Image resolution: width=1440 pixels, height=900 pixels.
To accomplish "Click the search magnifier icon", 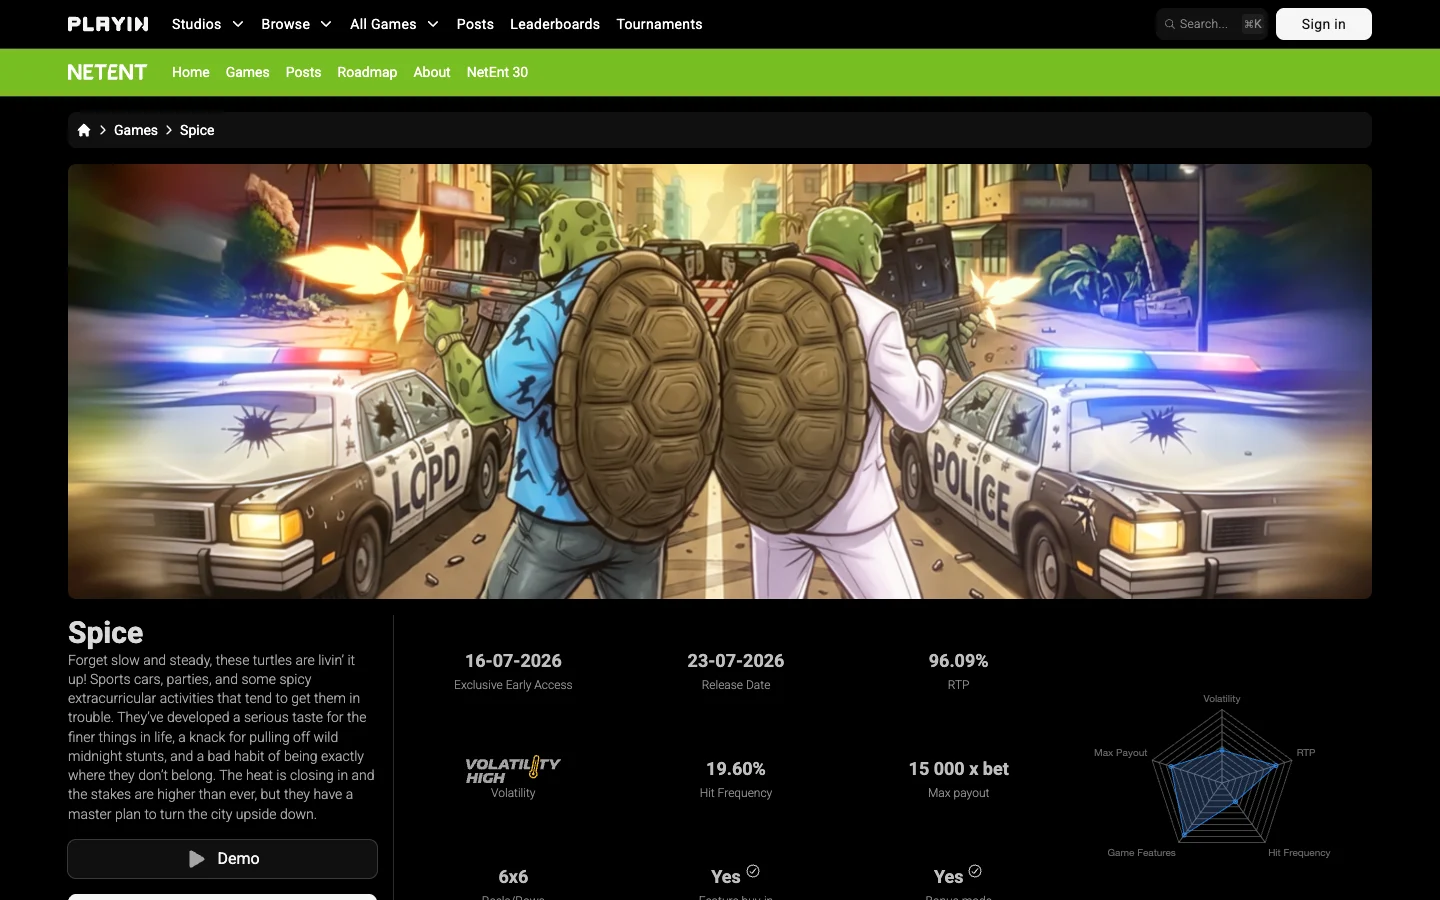I will tap(1169, 24).
